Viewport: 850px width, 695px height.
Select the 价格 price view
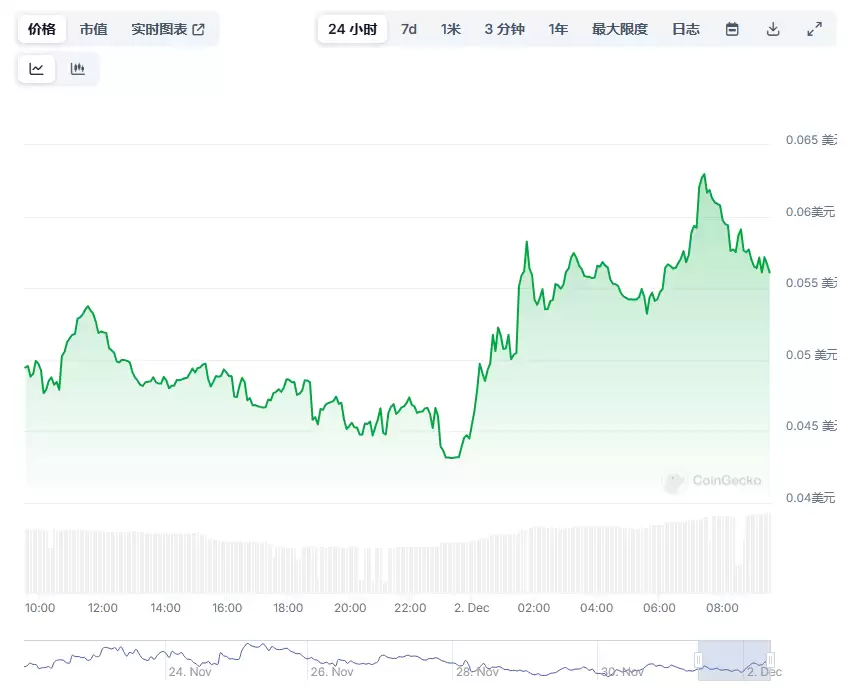pos(41,29)
